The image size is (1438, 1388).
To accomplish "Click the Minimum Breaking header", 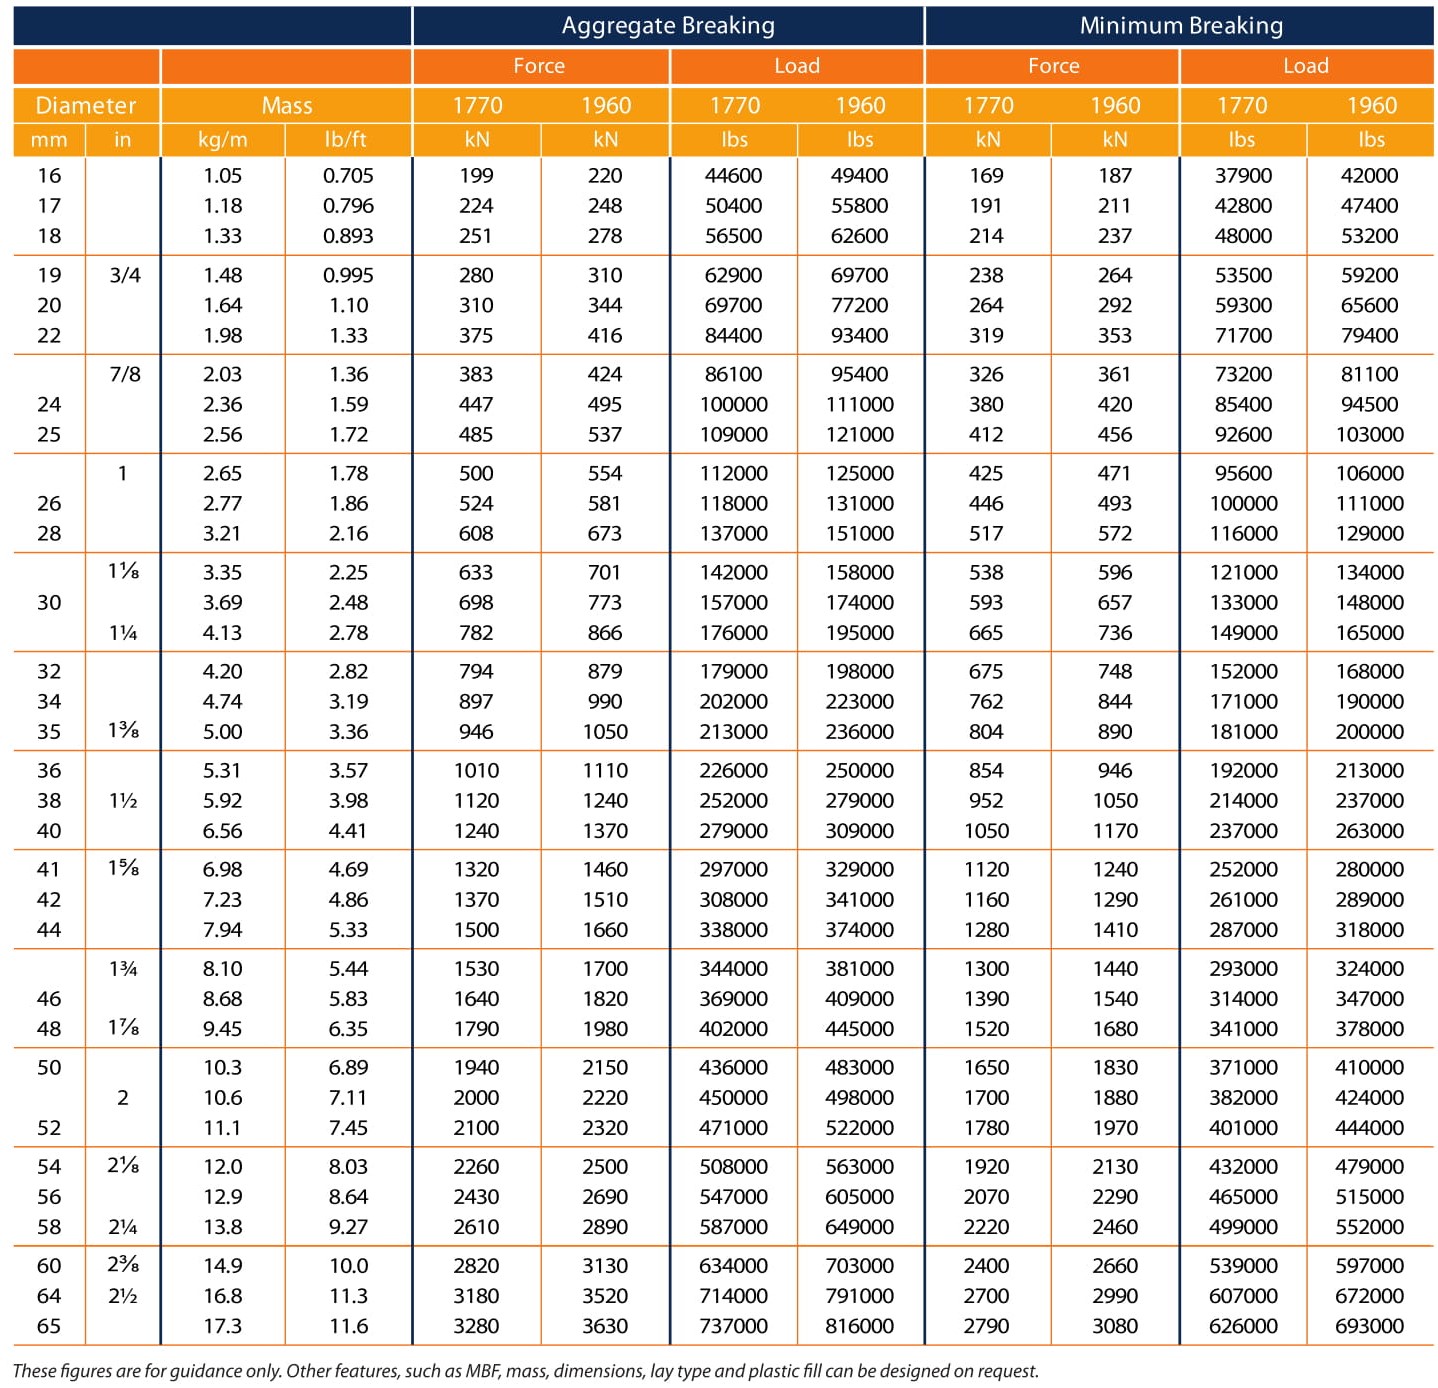I will pos(1180,26).
